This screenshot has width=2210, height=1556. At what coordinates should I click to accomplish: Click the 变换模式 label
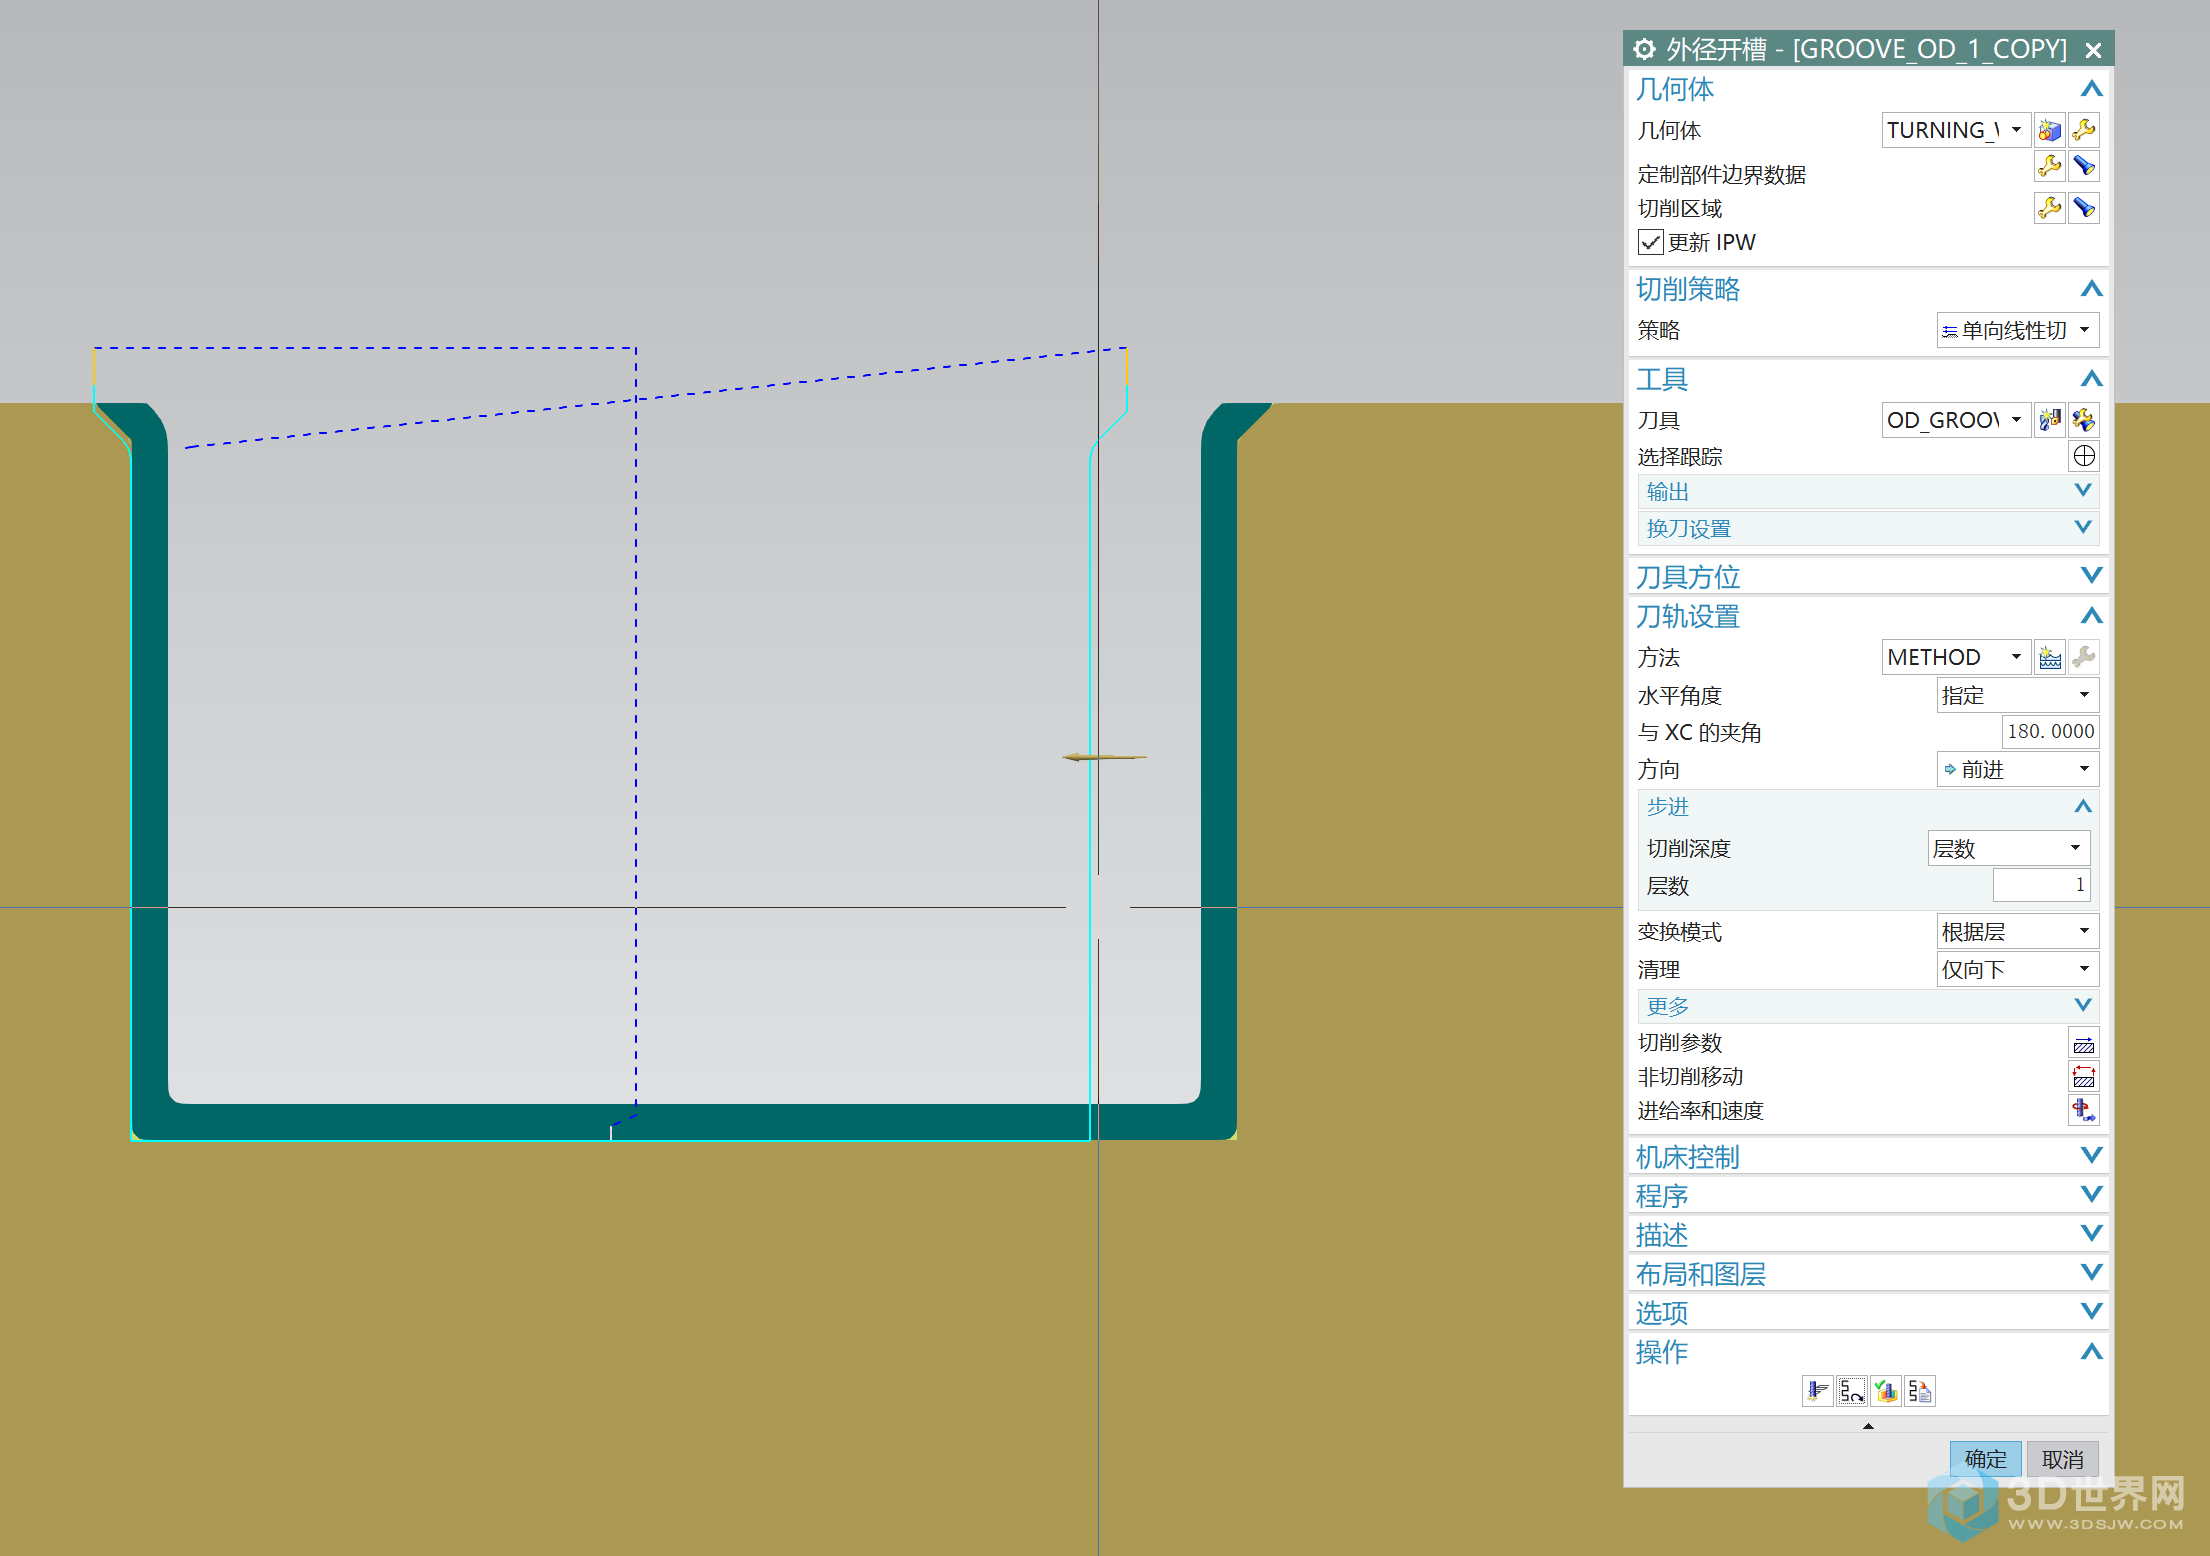1680,931
